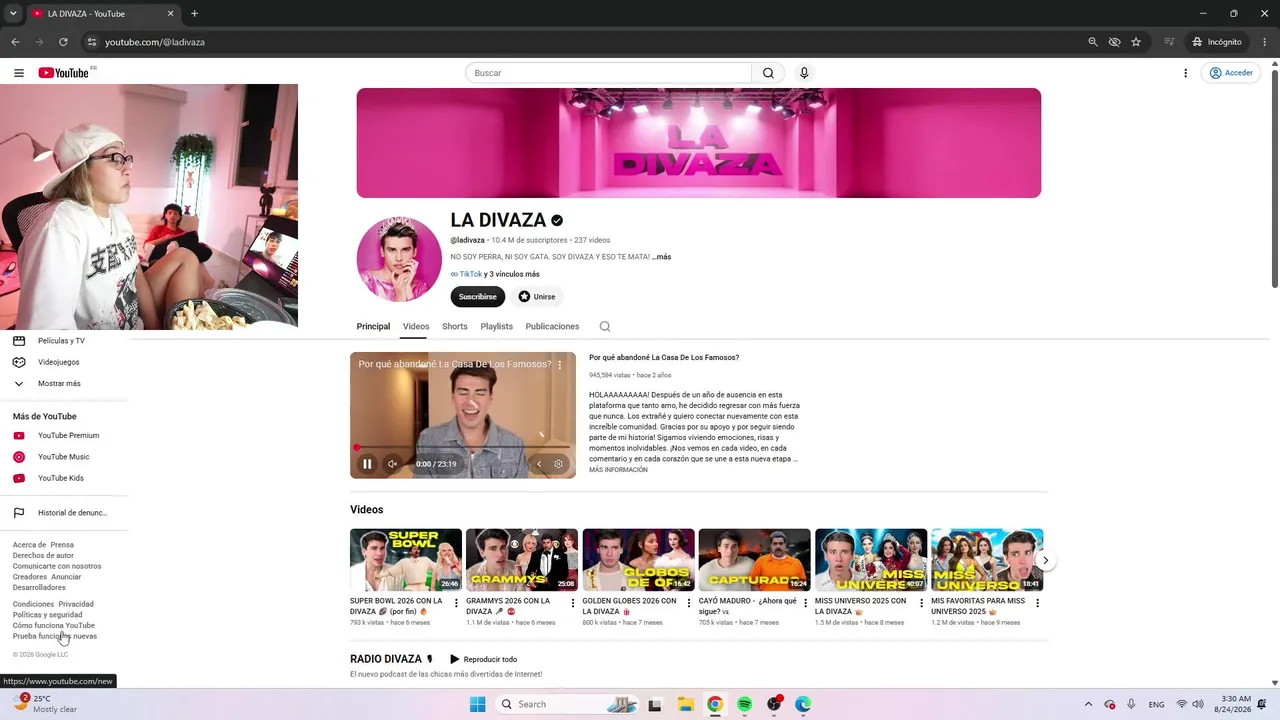1280x720 pixels.
Task: Go to the YouTube home logo
Action: (64, 73)
